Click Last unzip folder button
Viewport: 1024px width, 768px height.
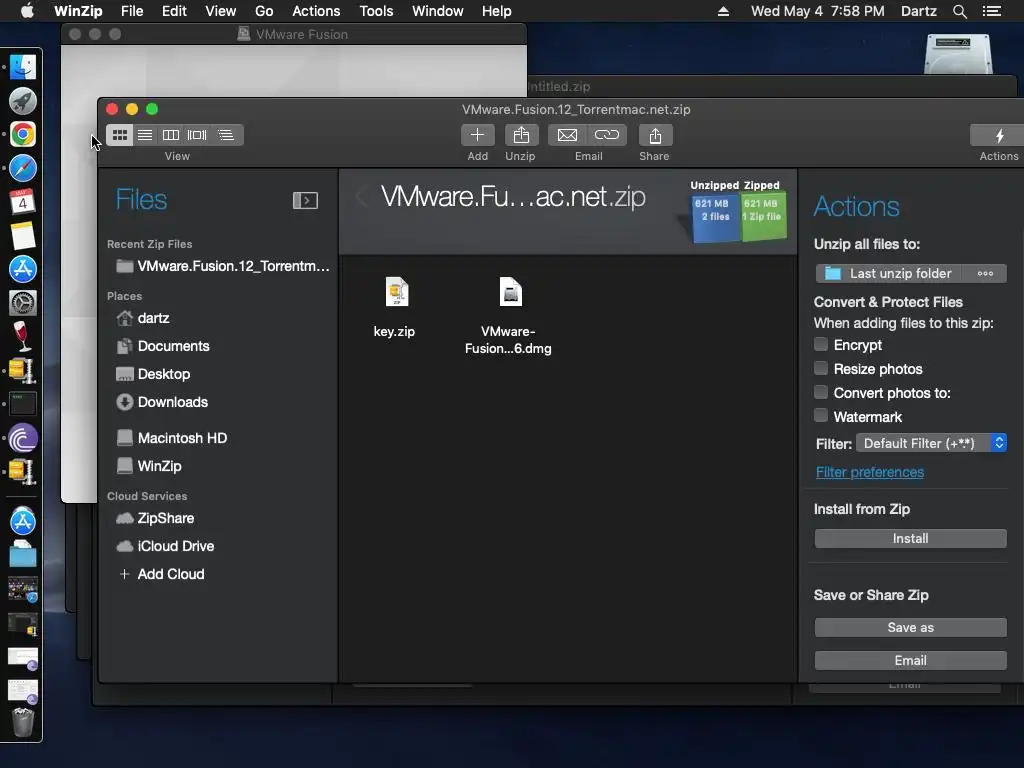click(888, 274)
